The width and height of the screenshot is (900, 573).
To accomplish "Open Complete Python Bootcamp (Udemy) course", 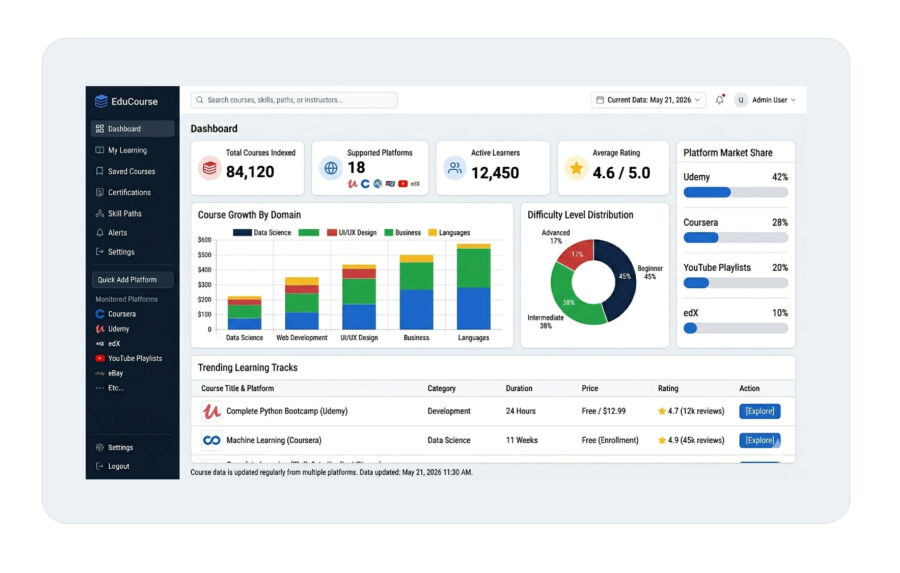I will 287,411.
